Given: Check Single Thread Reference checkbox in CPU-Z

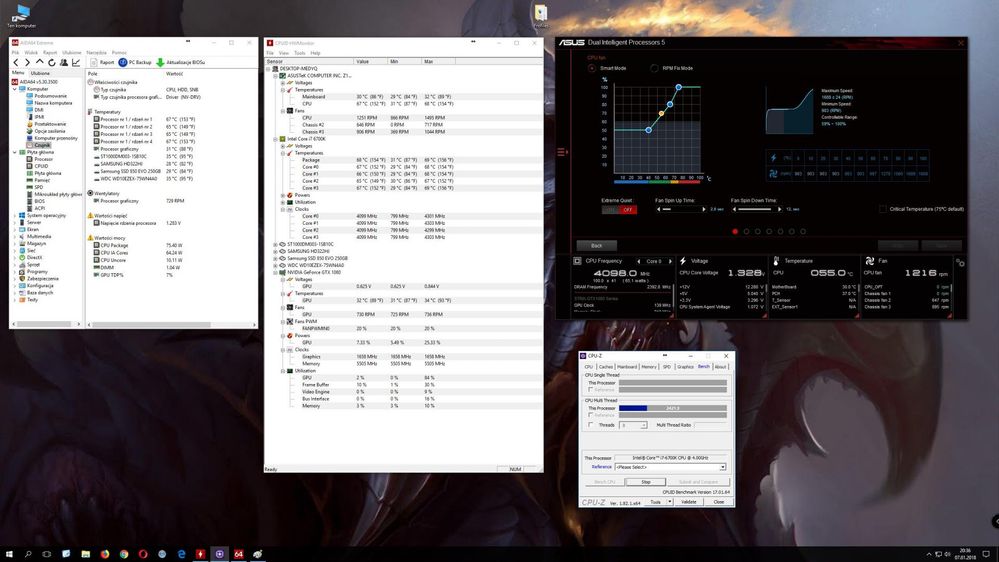Looking at the screenshot, I should click(x=591, y=390).
